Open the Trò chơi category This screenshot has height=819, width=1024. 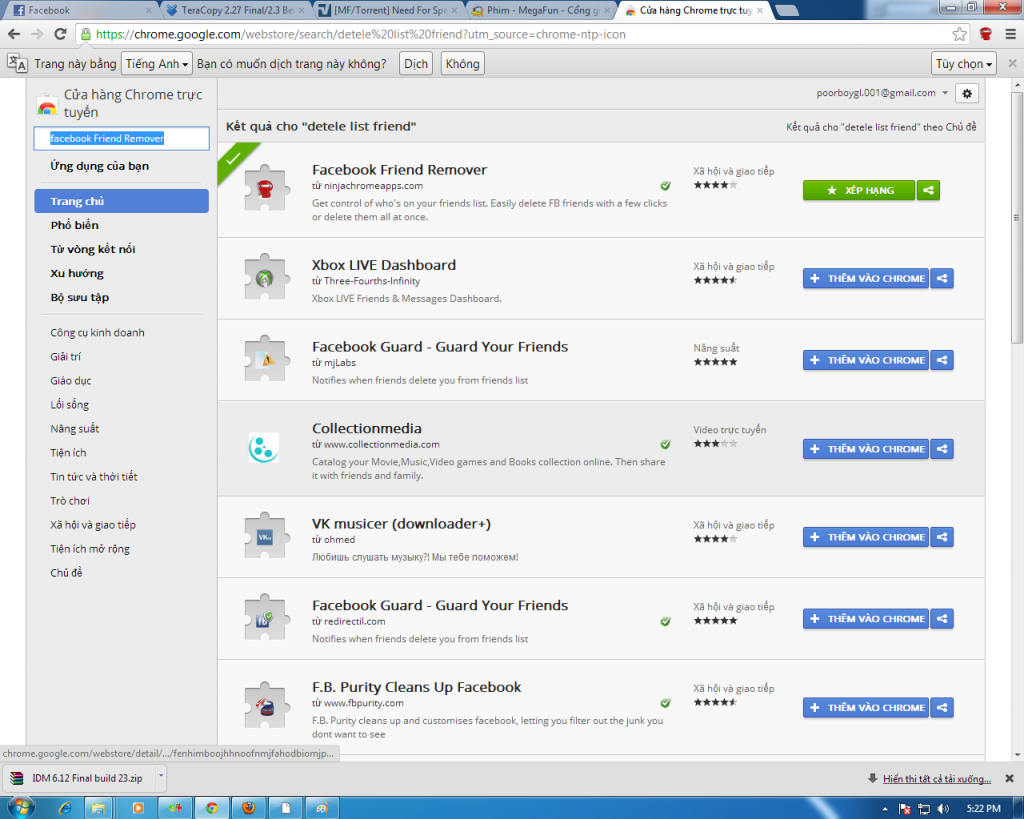tap(70, 501)
